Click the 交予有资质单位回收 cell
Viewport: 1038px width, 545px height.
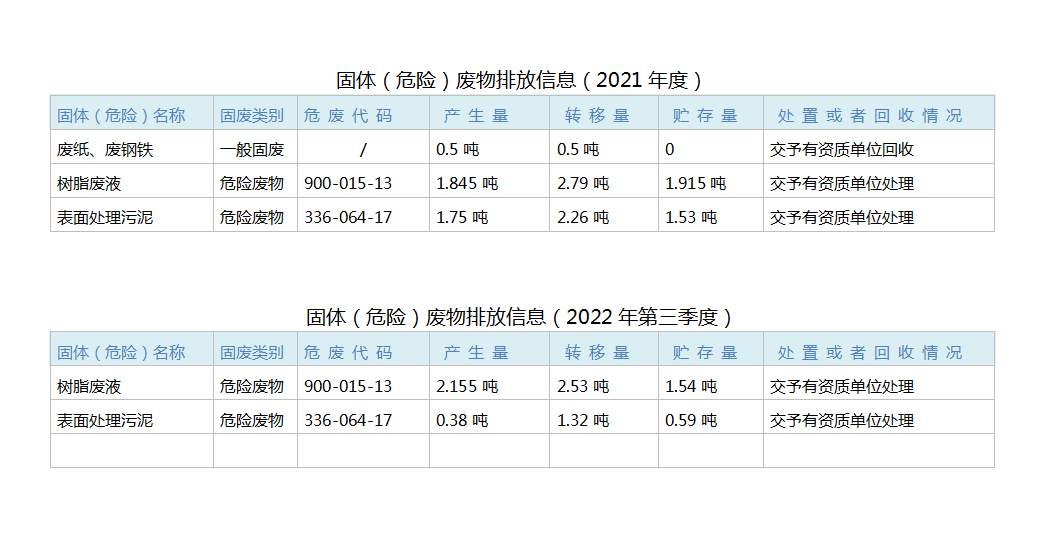pyautogui.click(x=842, y=150)
